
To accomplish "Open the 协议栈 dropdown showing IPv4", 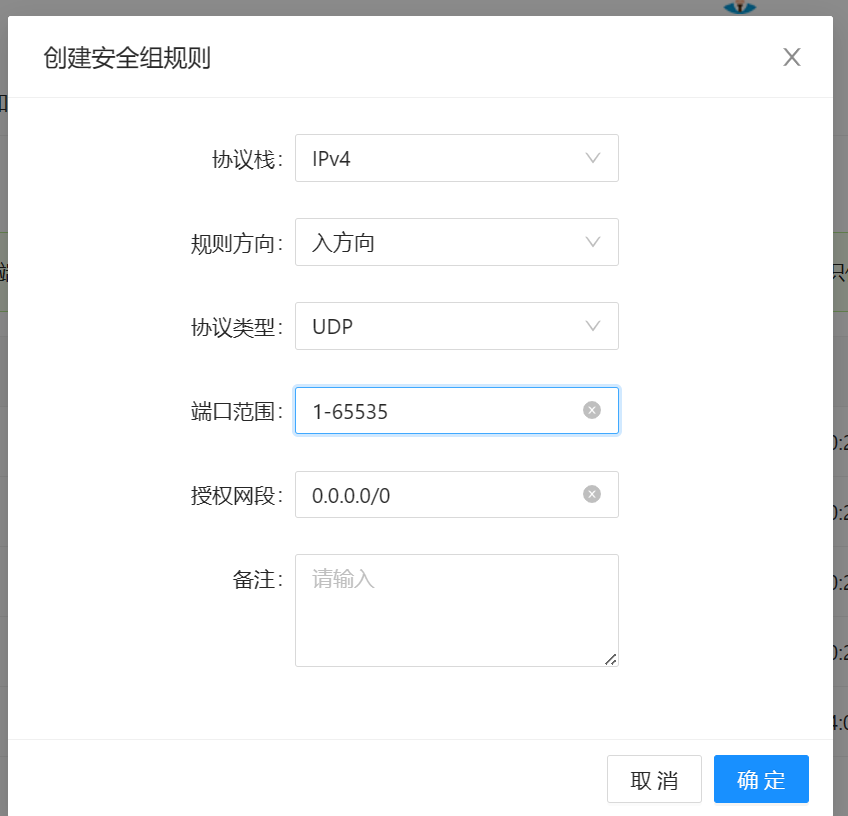I will click(440, 158).
